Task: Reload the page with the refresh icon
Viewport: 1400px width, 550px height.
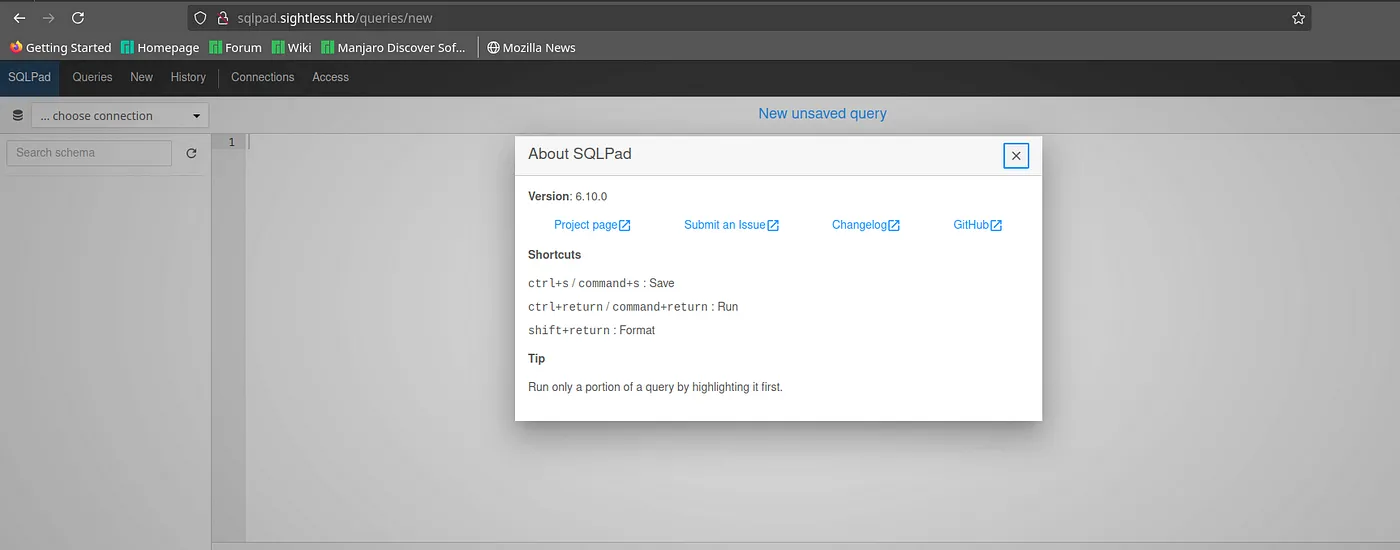Action: pos(78,18)
